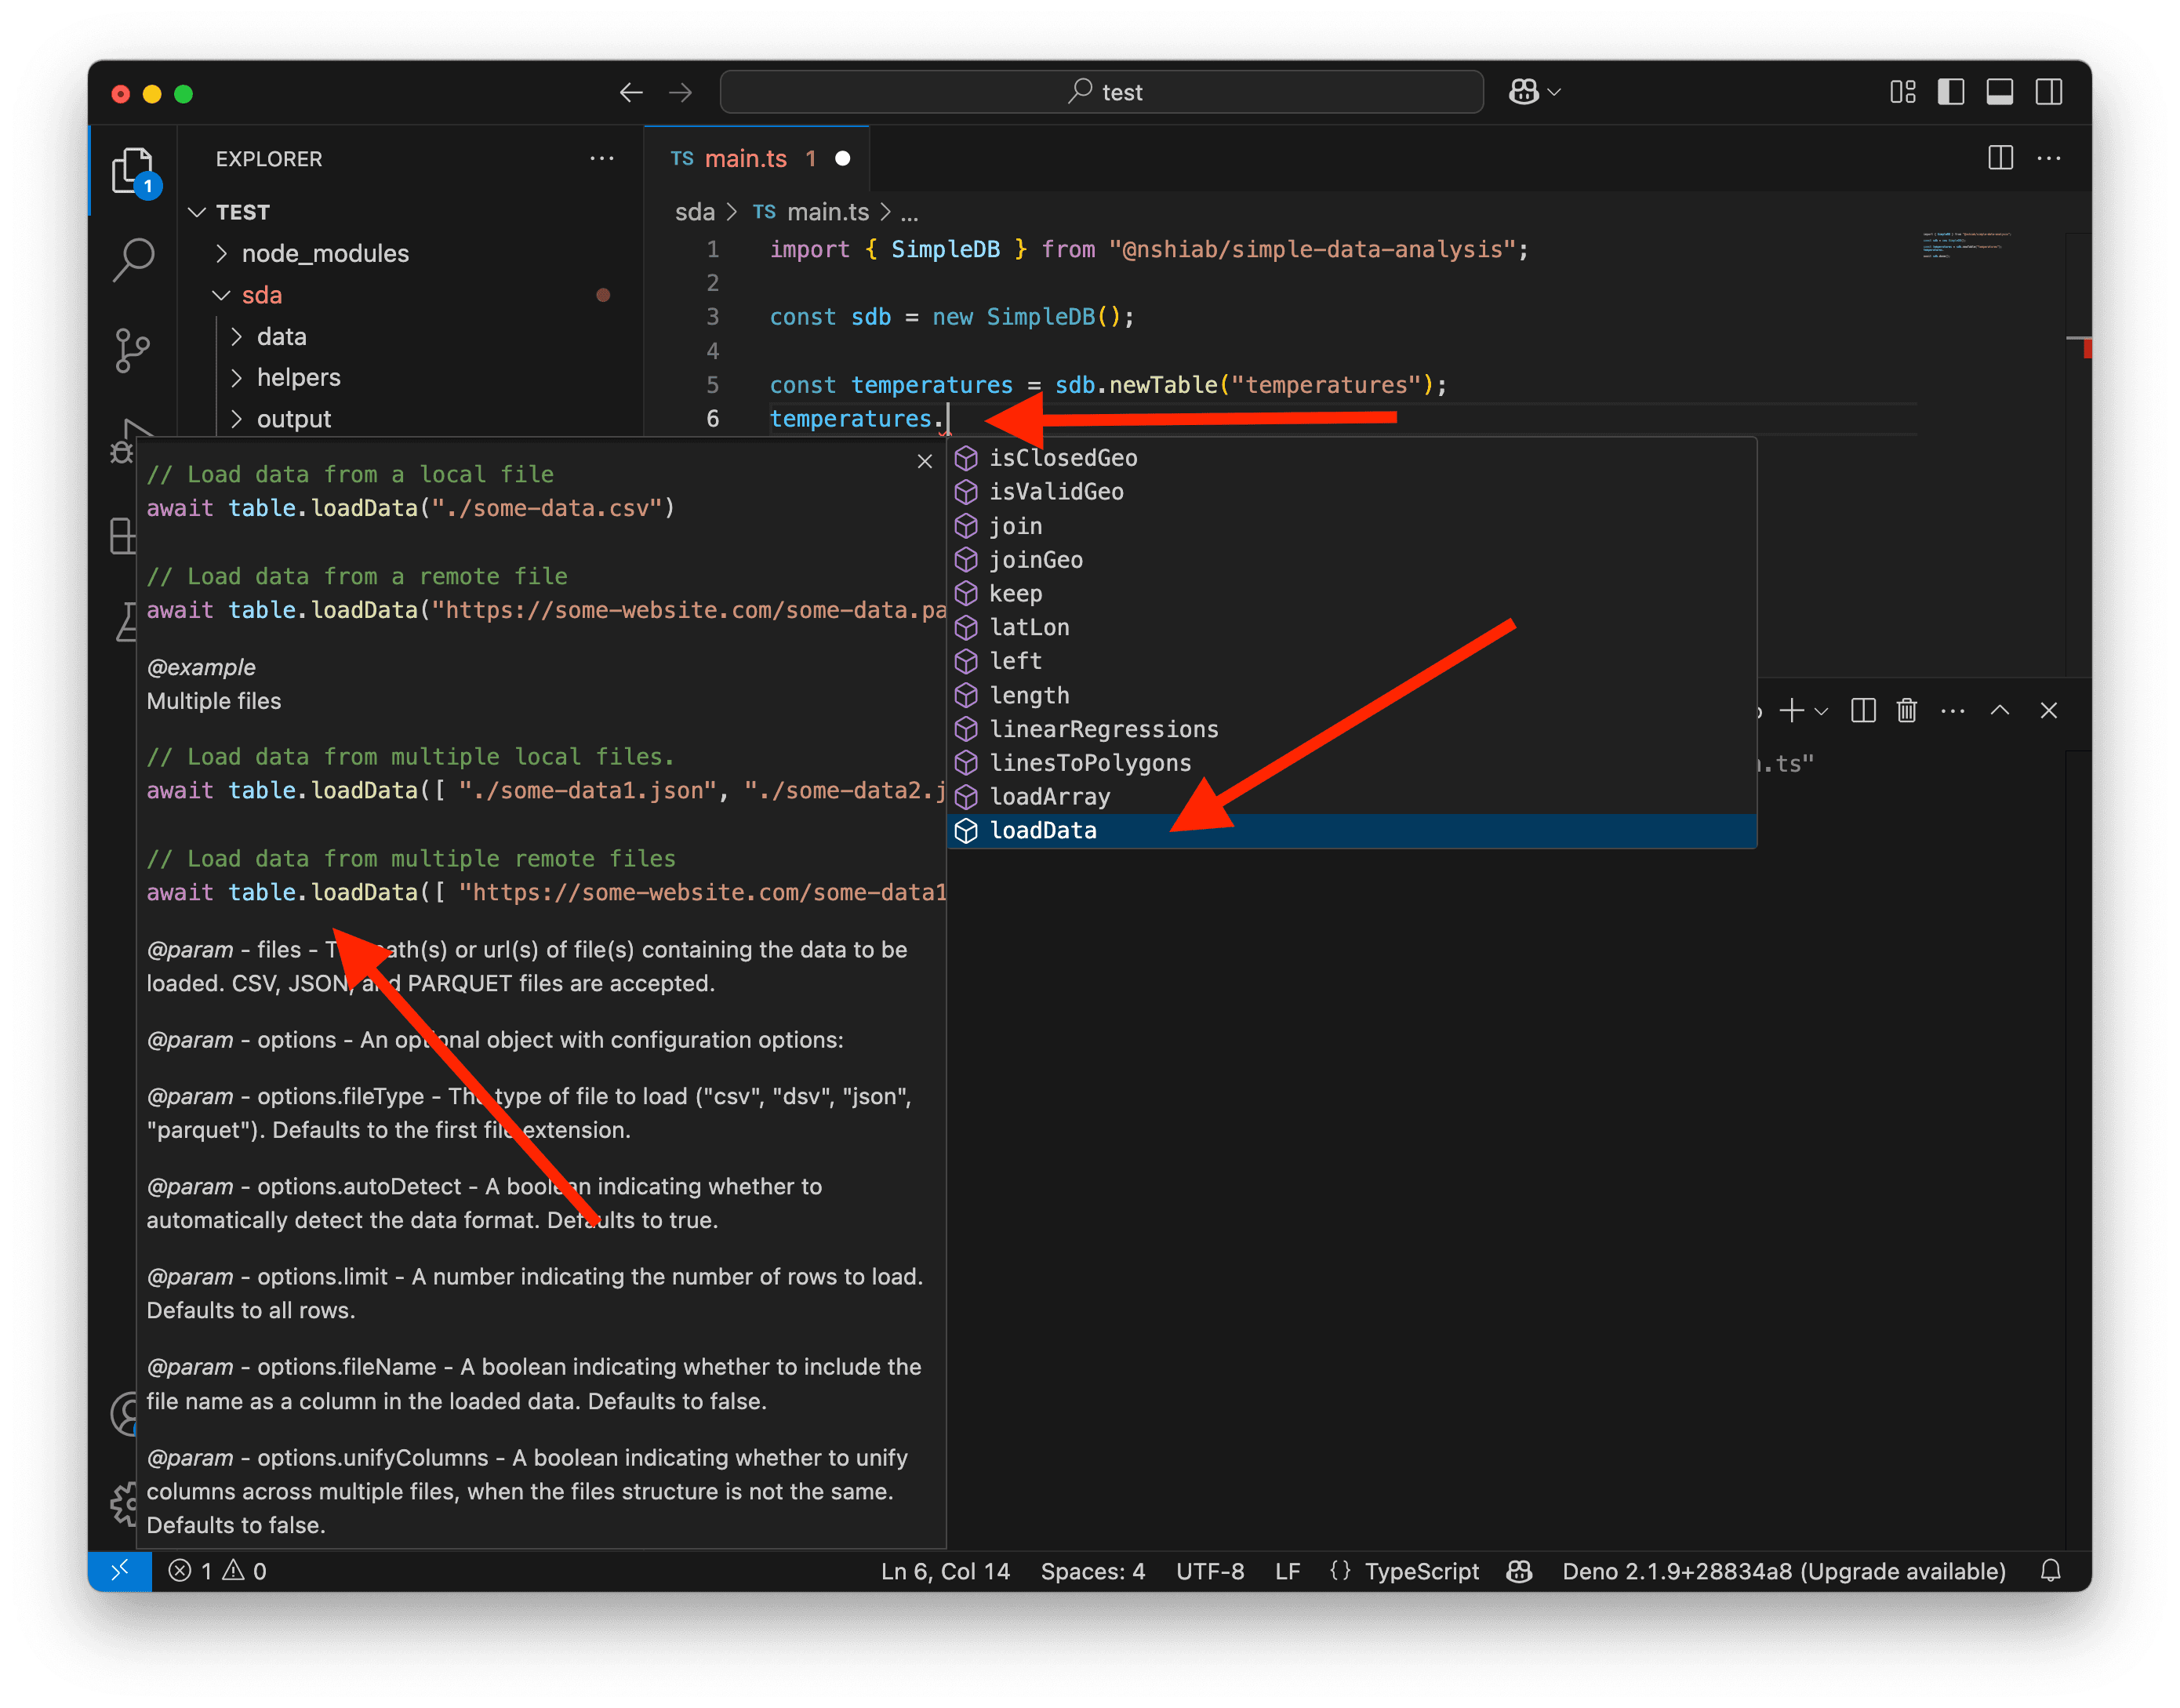Open the Search view in activity bar
The width and height of the screenshot is (2180, 1708).
pos(132,260)
